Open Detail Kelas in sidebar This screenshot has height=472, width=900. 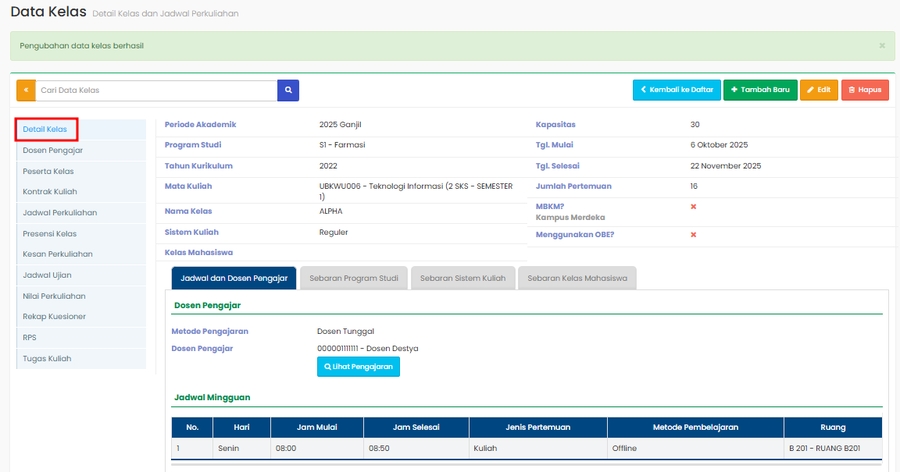(x=46, y=130)
